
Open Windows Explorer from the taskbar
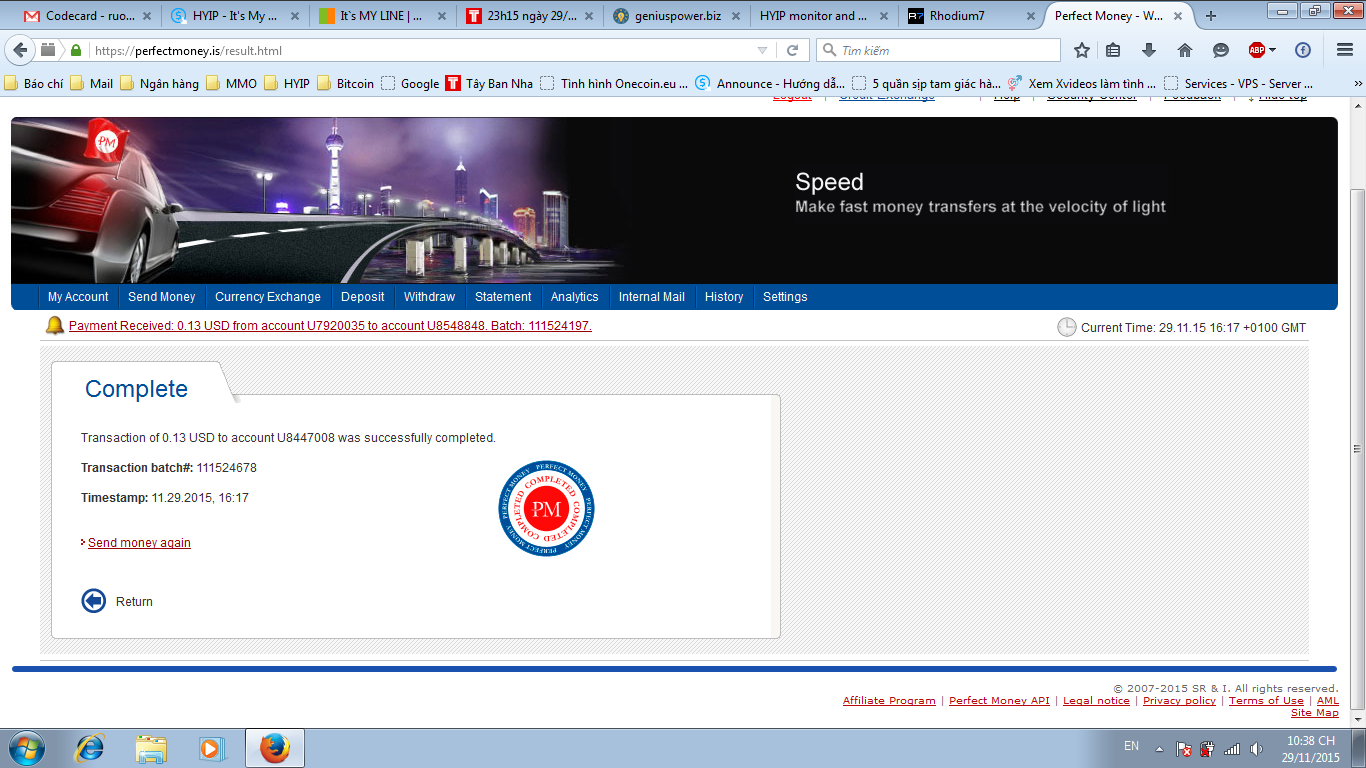151,748
